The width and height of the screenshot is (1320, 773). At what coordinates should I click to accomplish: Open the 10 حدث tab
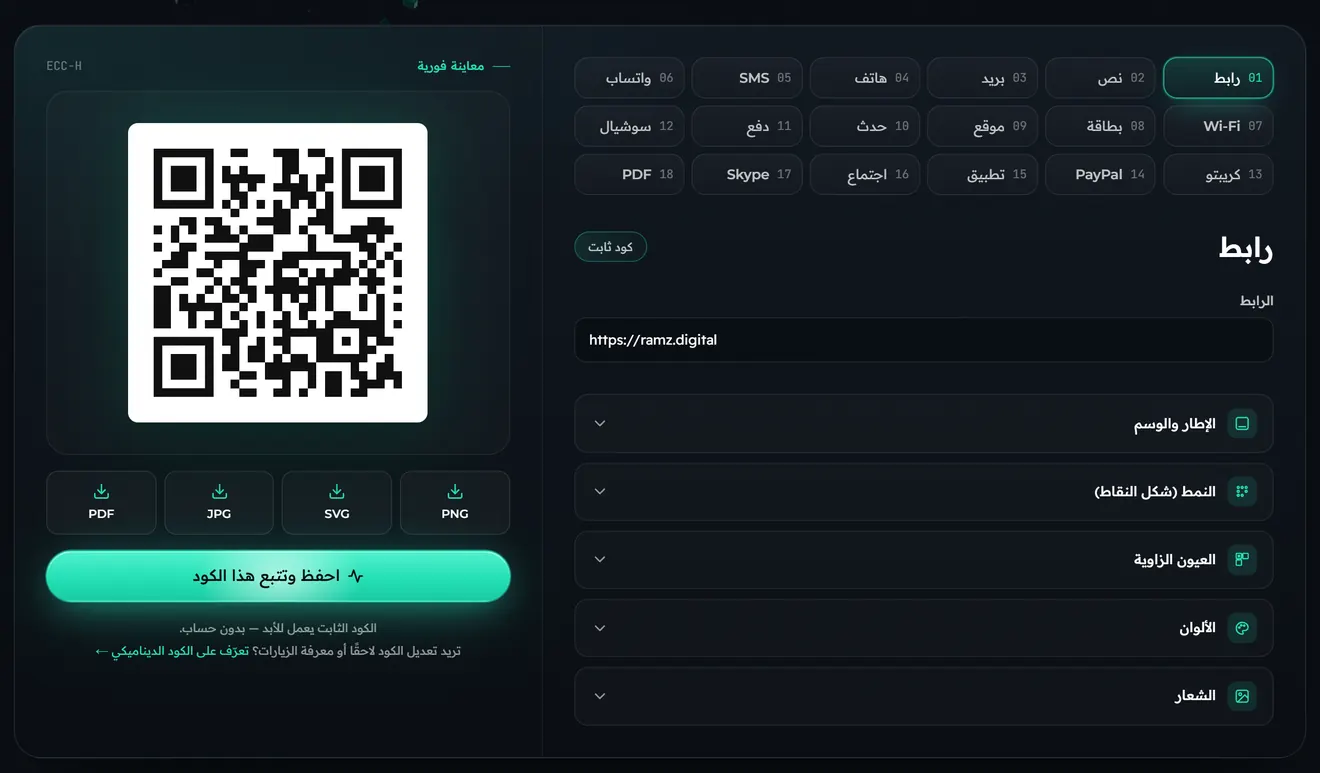(x=865, y=126)
